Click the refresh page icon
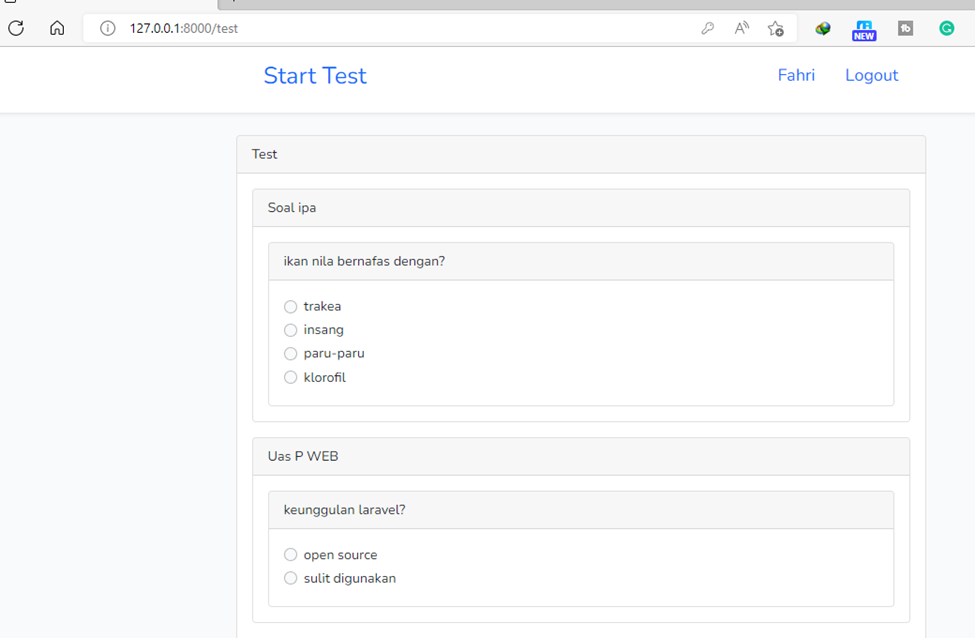 15,28
